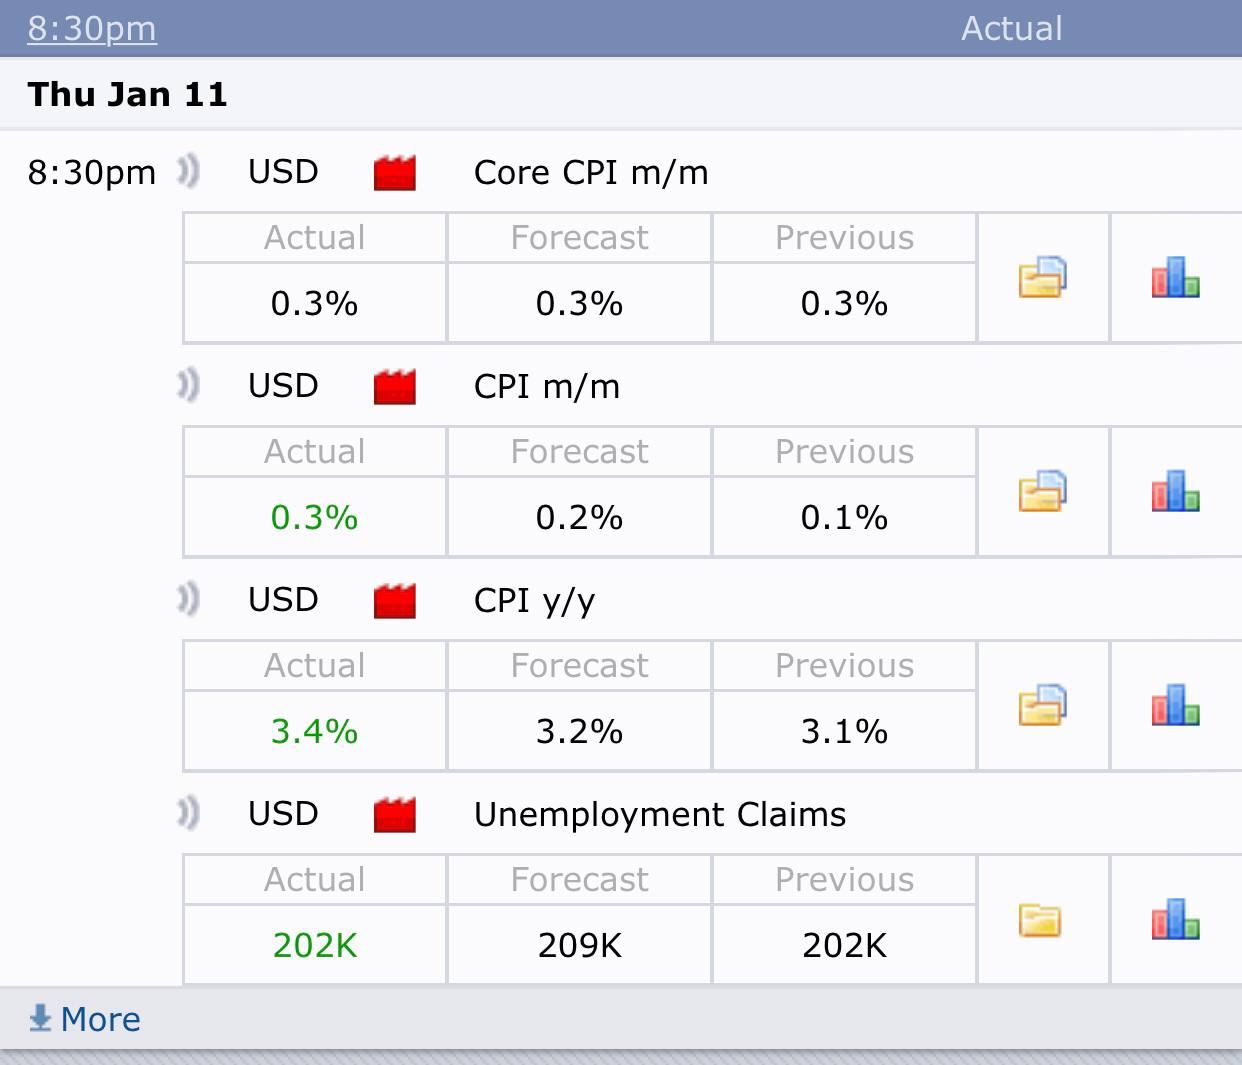Toggle sound alert for CPI m/m
The width and height of the screenshot is (1242, 1065).
[x=188, y=385]
